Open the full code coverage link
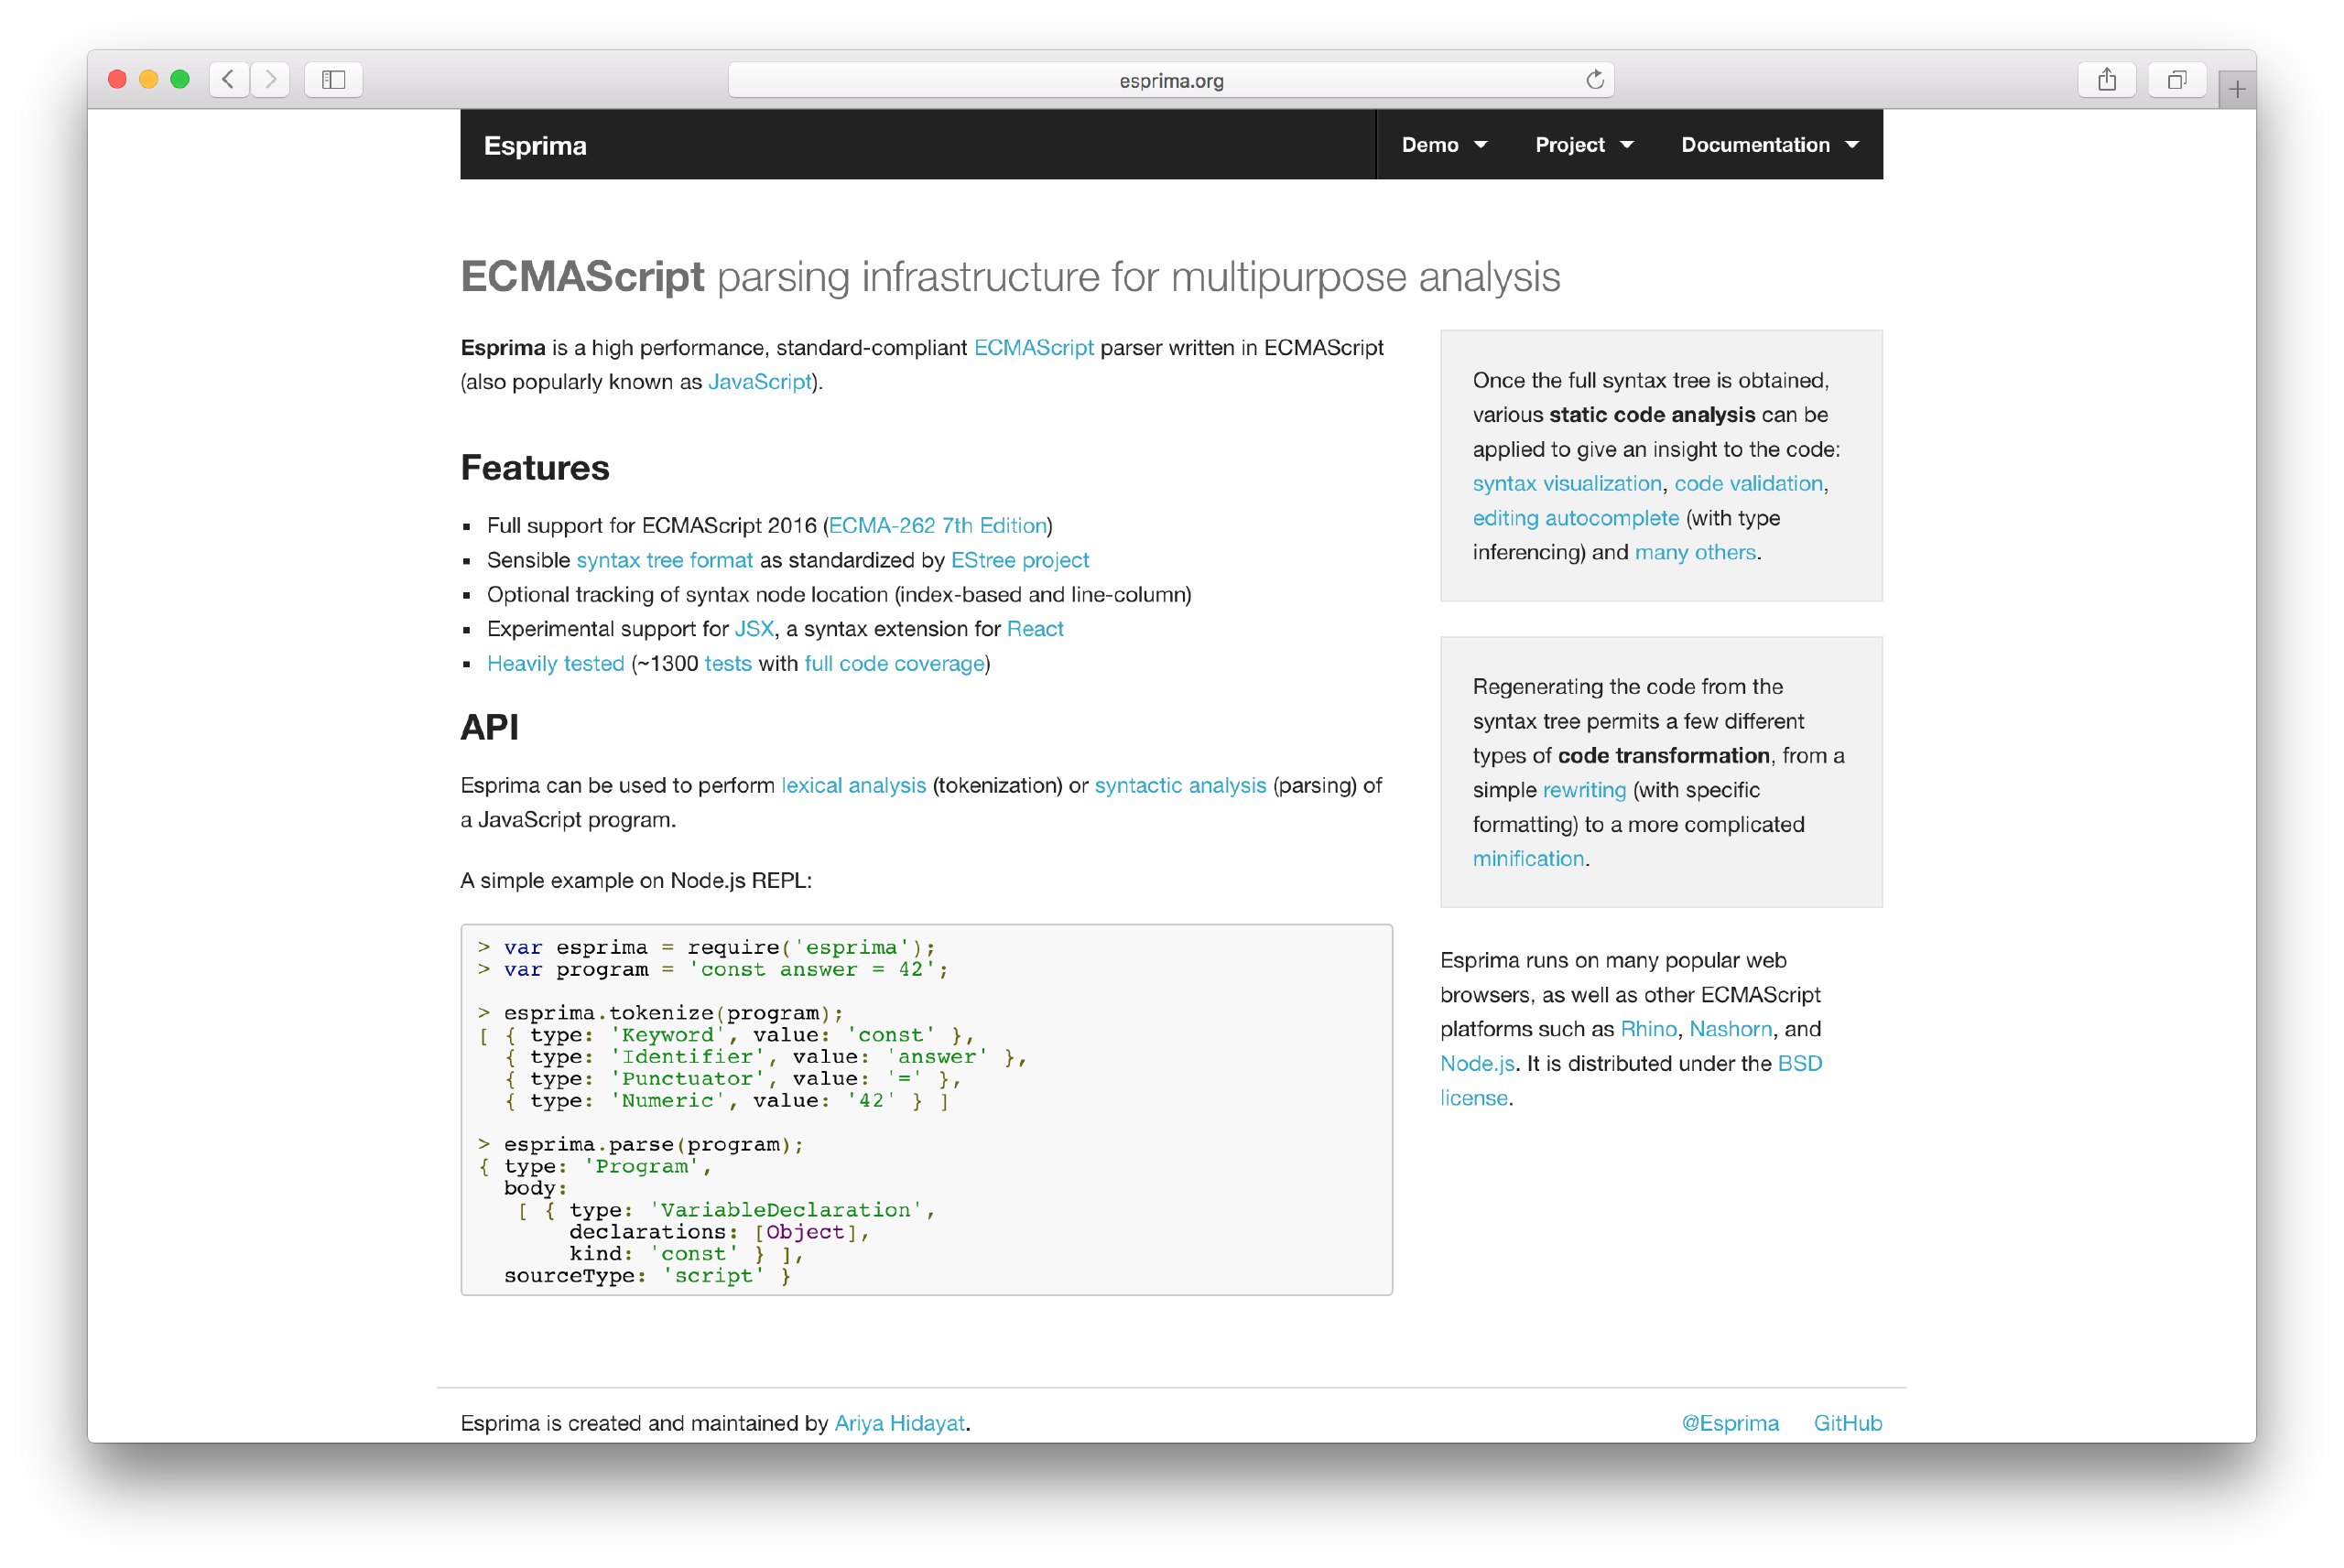Screen dimensions: 2344x1568 [895, 663]
